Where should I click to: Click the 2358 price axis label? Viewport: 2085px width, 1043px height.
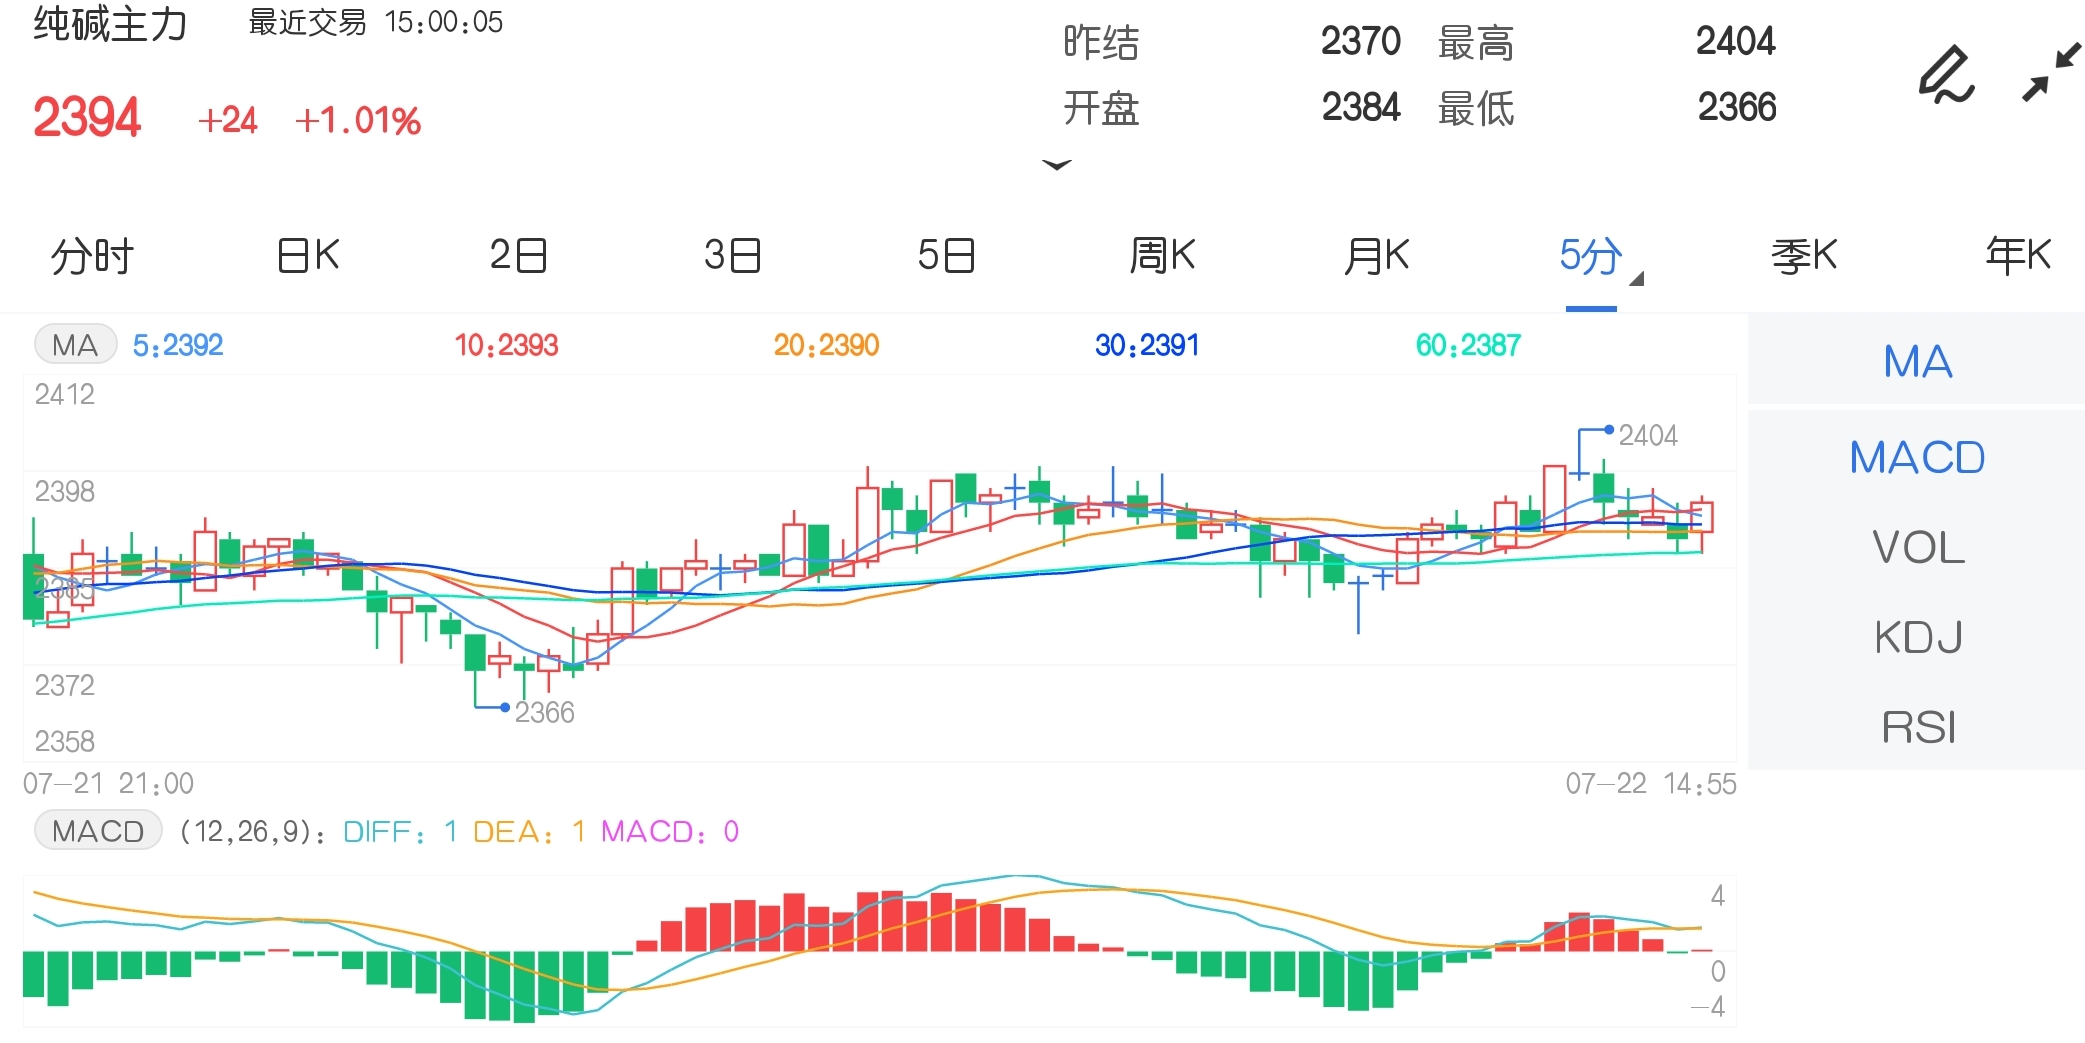(65, 741)
